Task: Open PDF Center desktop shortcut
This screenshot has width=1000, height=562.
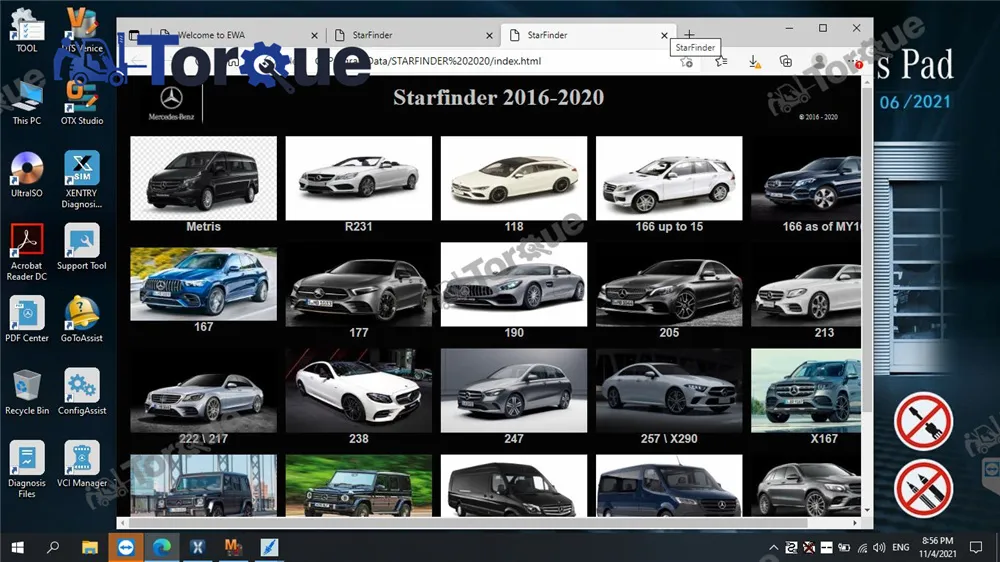Action: coord(27,319)
